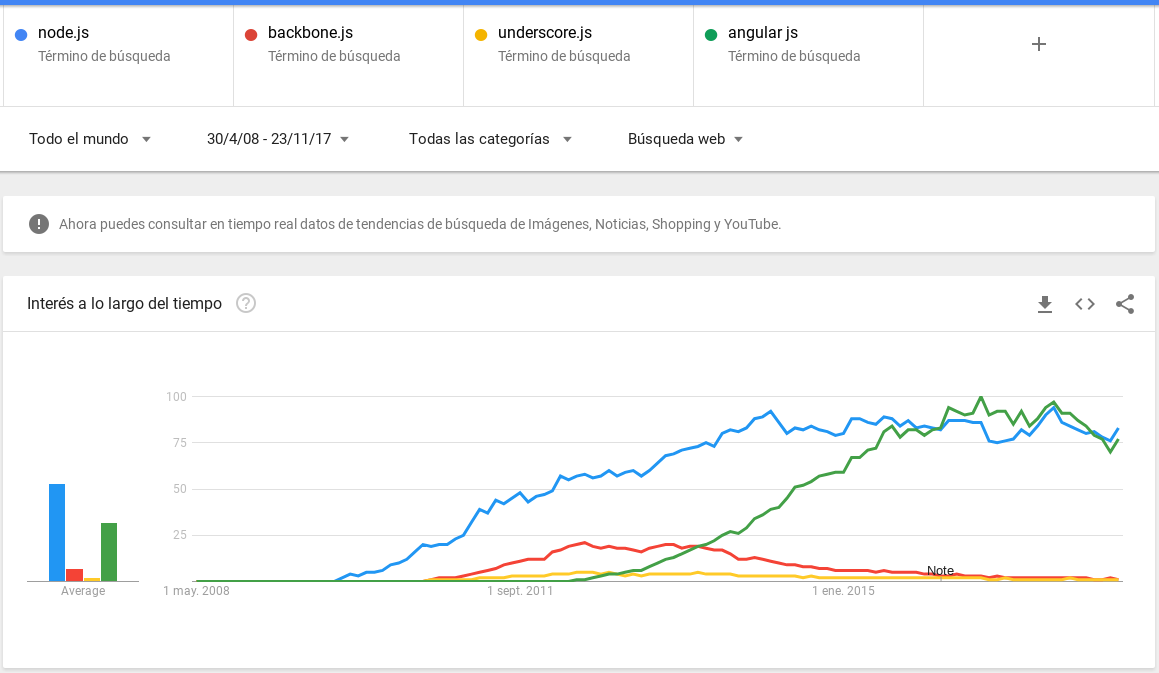1159x673 pixels.
Task: Expand the Búsqueda web search type dropdown
Action: coord(685,139)
